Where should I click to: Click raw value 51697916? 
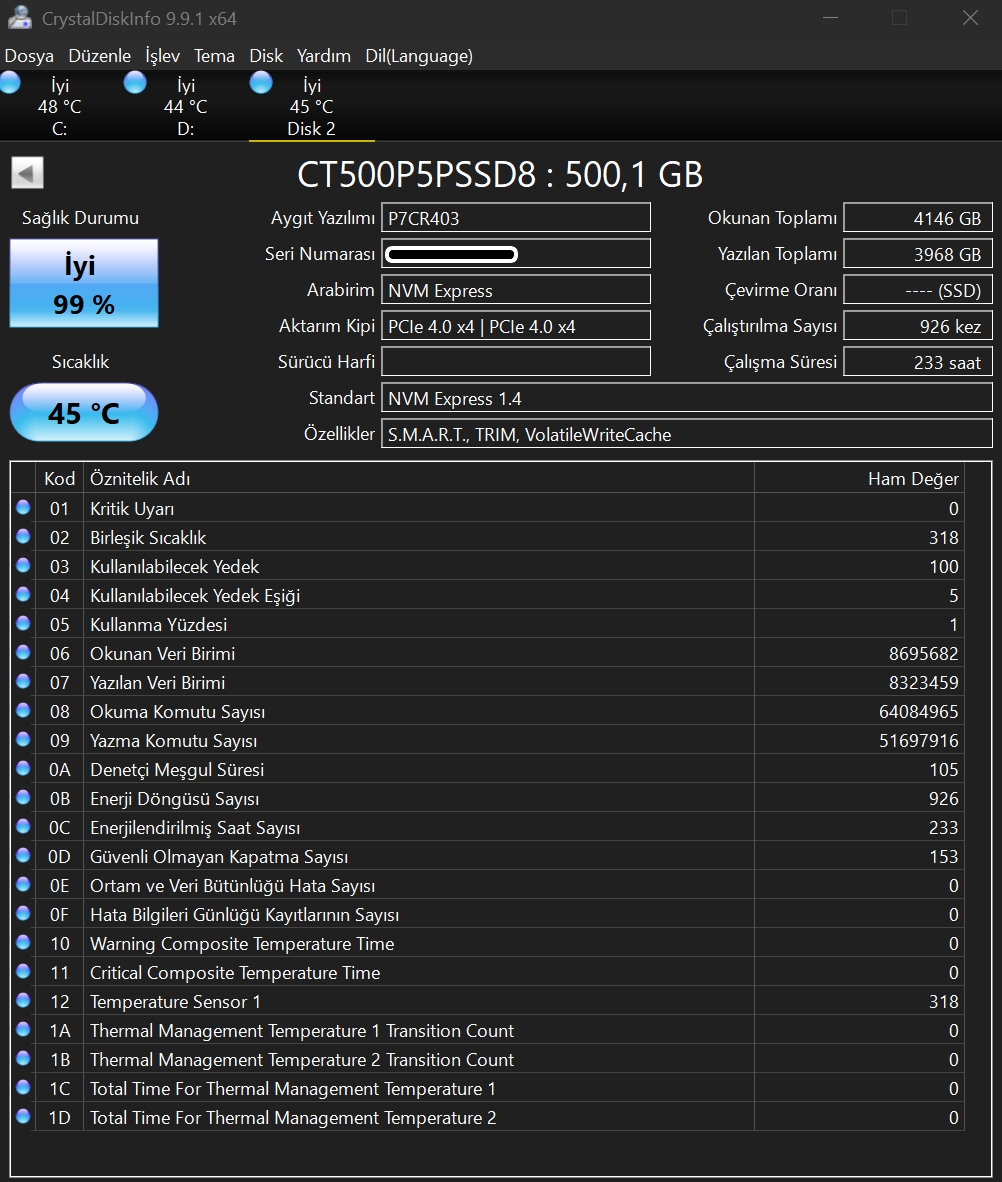[918, 740]
